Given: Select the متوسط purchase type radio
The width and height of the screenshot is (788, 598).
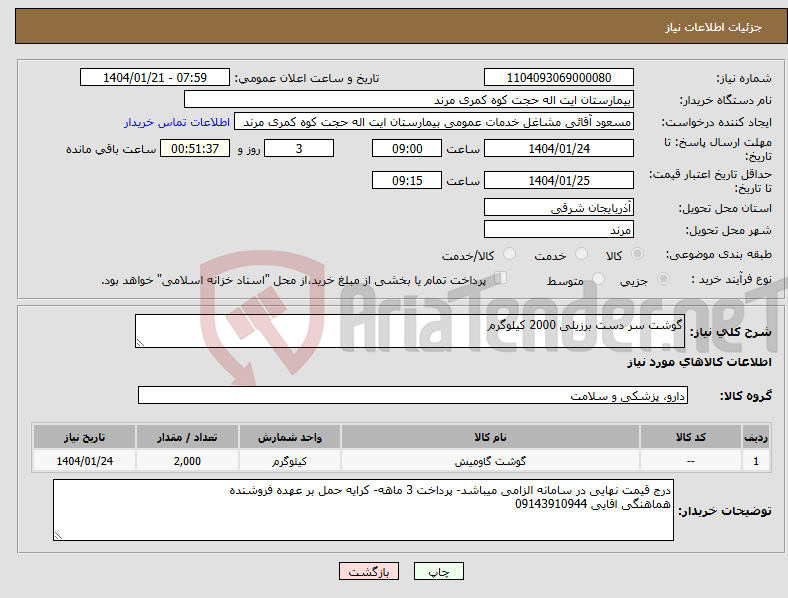Looking at the screenshot, I should (x=599, y=278).
